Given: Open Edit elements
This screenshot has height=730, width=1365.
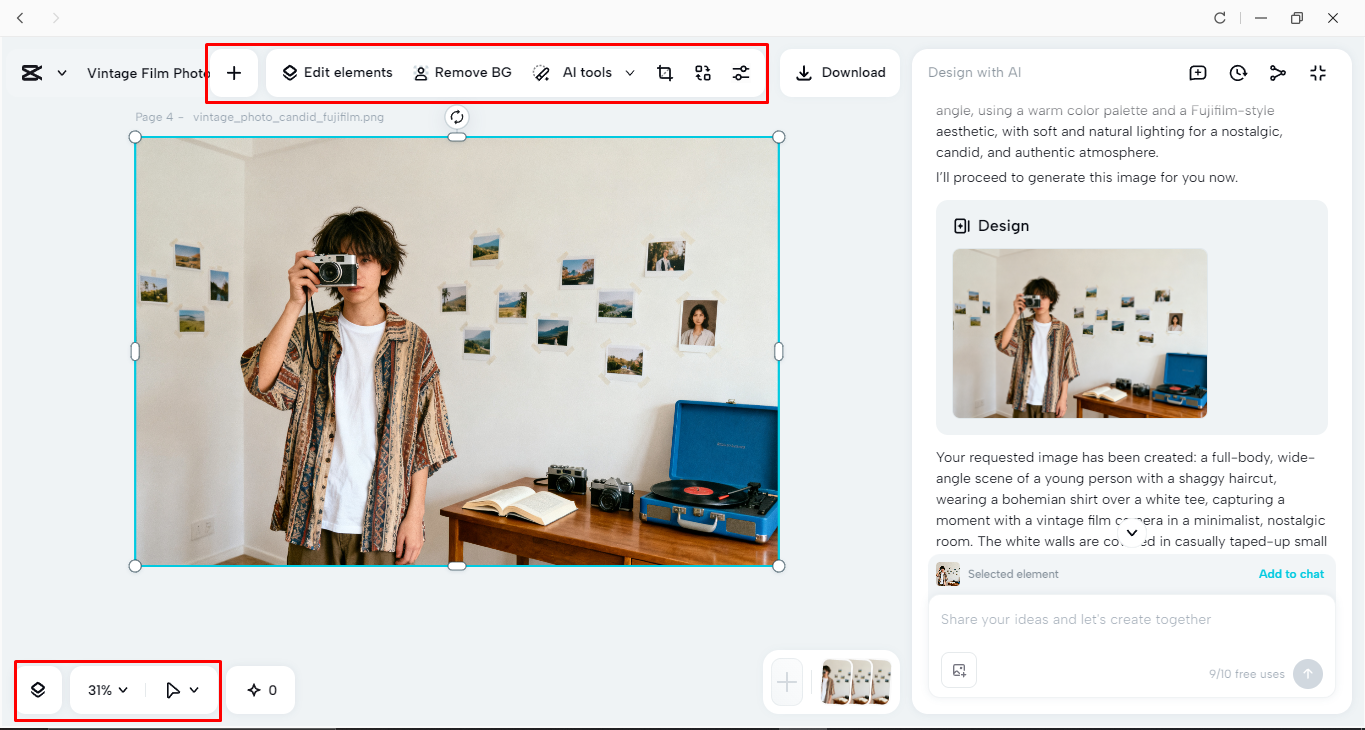Looking at the screenshot, I should point(337,73).
